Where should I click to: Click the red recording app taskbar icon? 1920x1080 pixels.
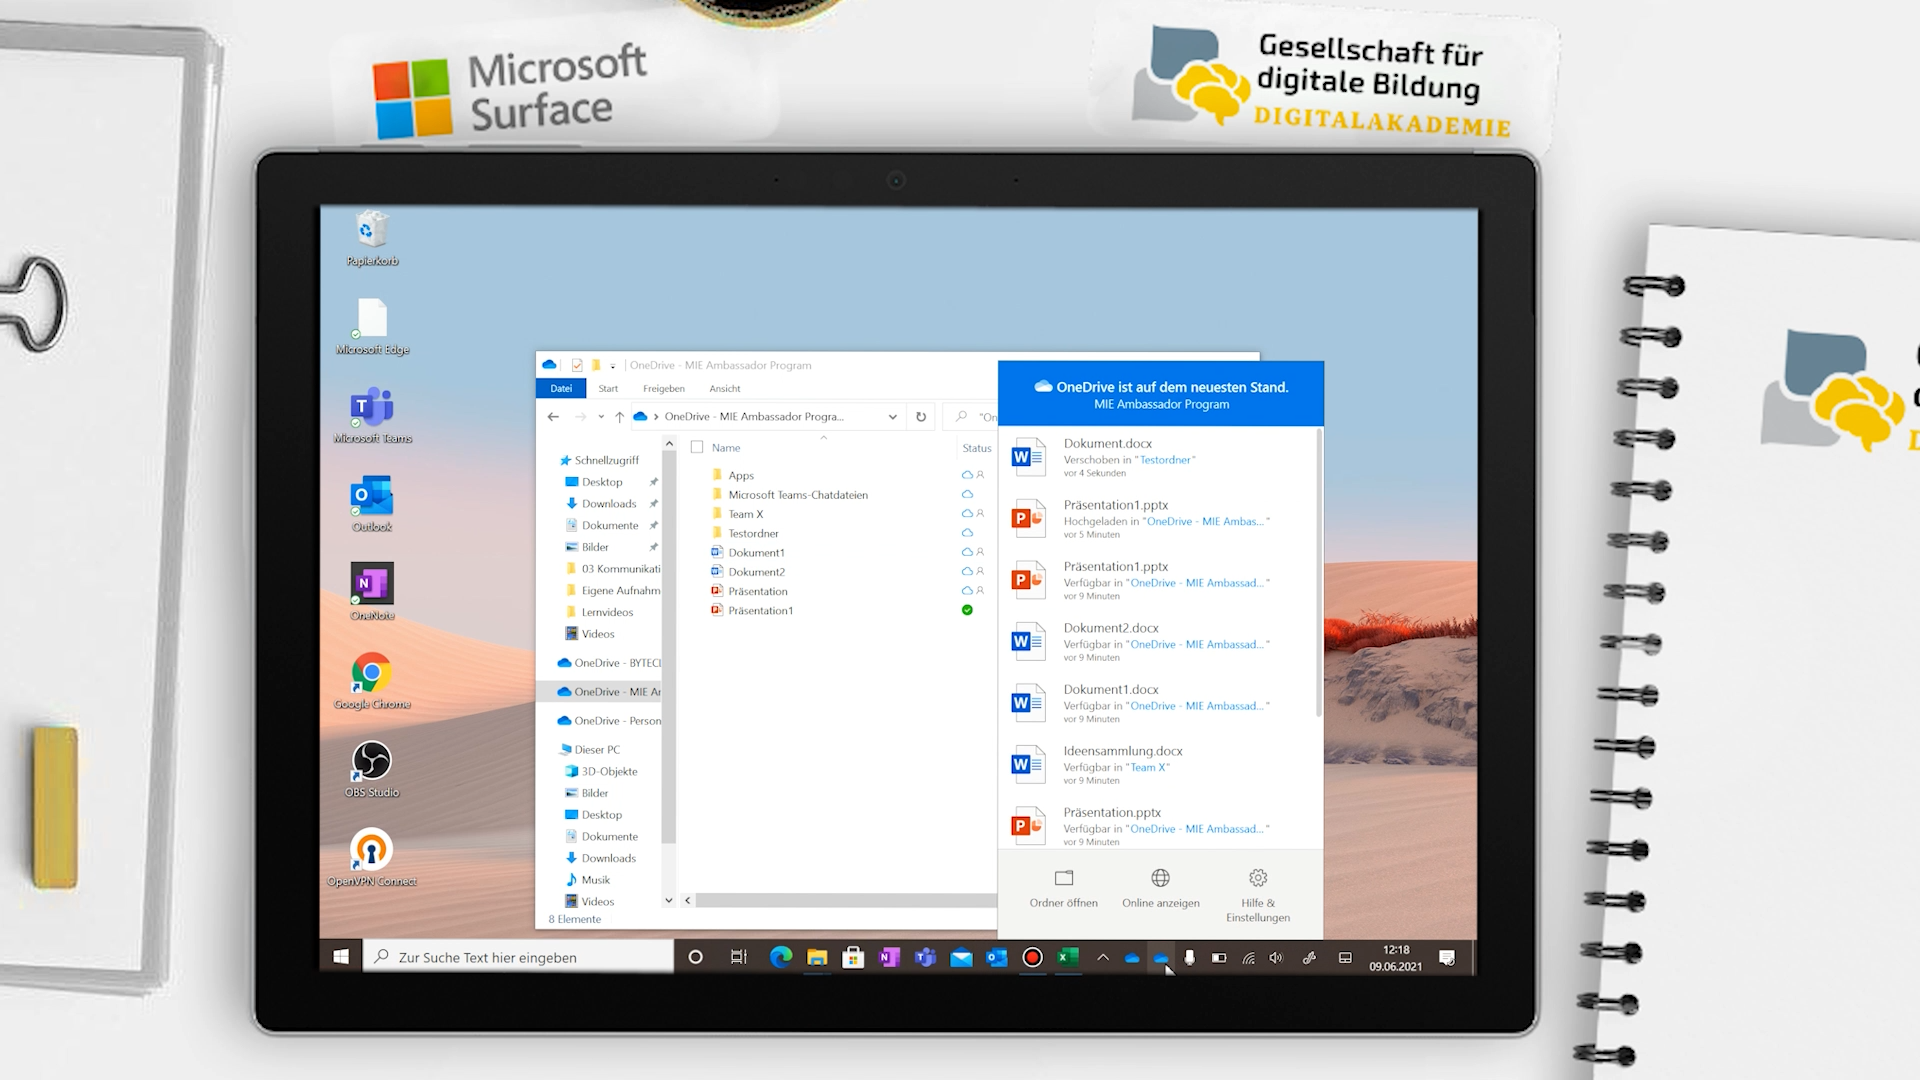(x=1033, y=957)
